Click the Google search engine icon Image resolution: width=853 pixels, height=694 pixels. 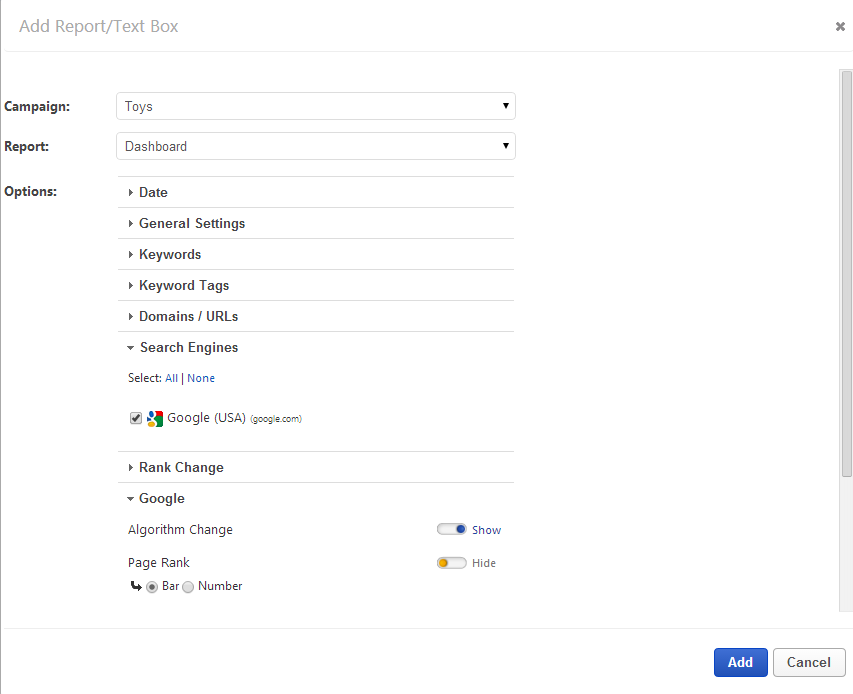coord(155,419)
